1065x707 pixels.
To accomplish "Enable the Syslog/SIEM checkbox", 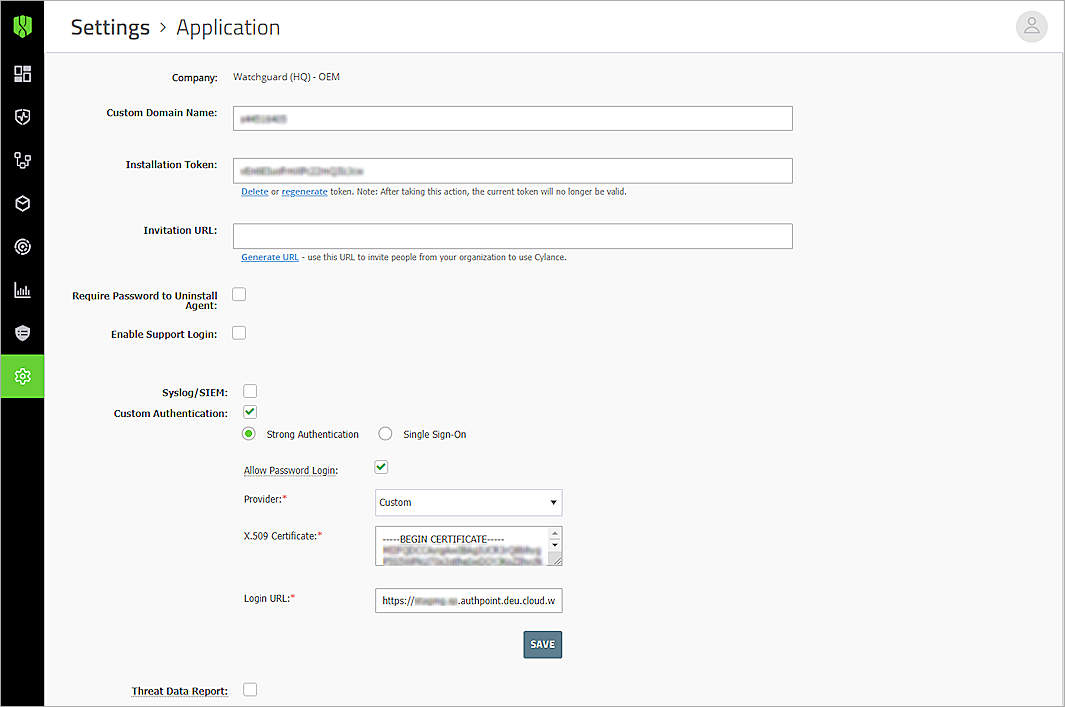I will tap(249, 391).
